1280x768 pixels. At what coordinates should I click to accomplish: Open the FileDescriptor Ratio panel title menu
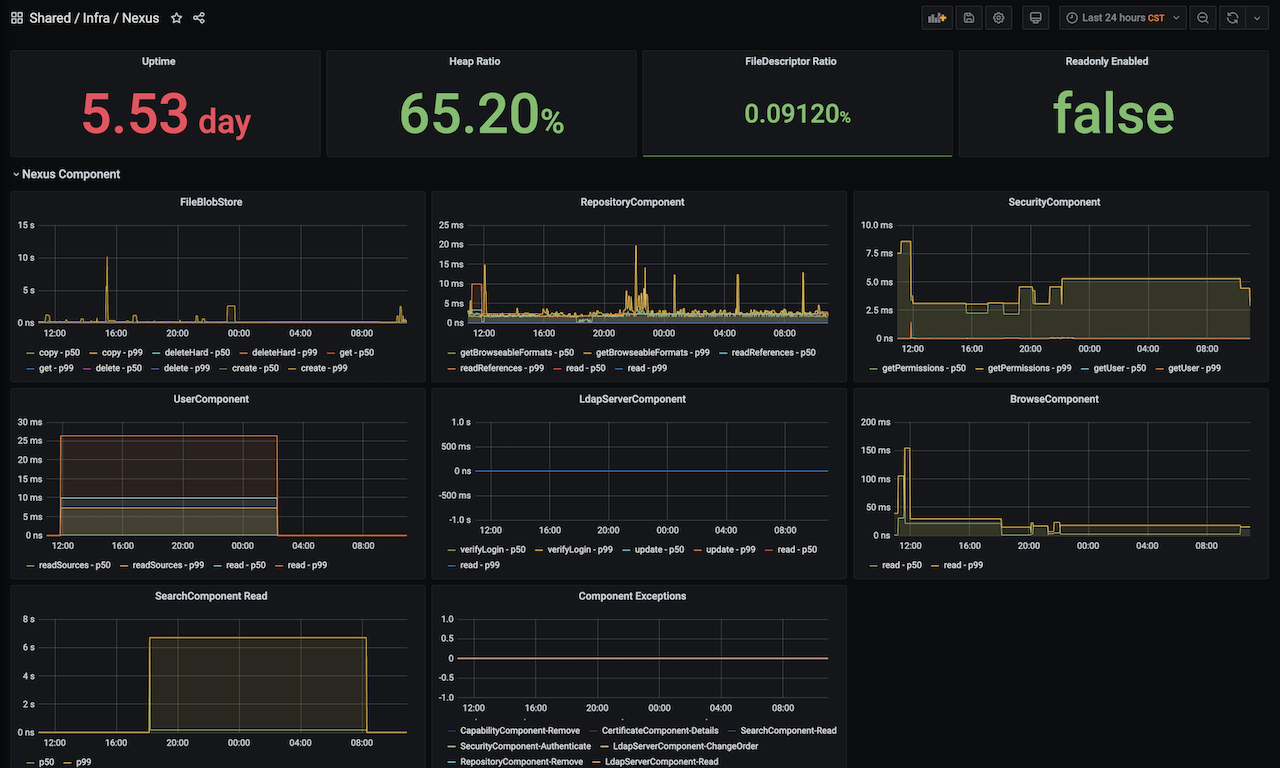pos(790,61)
